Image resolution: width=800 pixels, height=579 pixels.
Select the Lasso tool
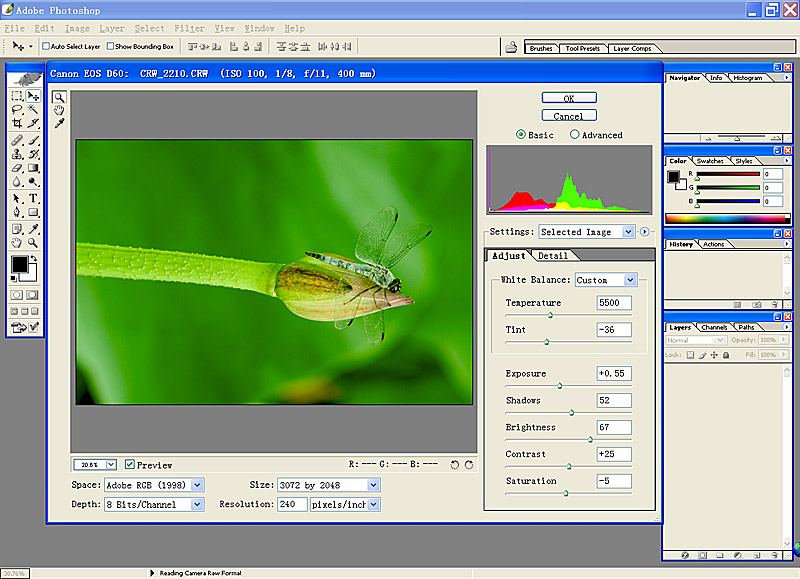[x=17, y=110]
